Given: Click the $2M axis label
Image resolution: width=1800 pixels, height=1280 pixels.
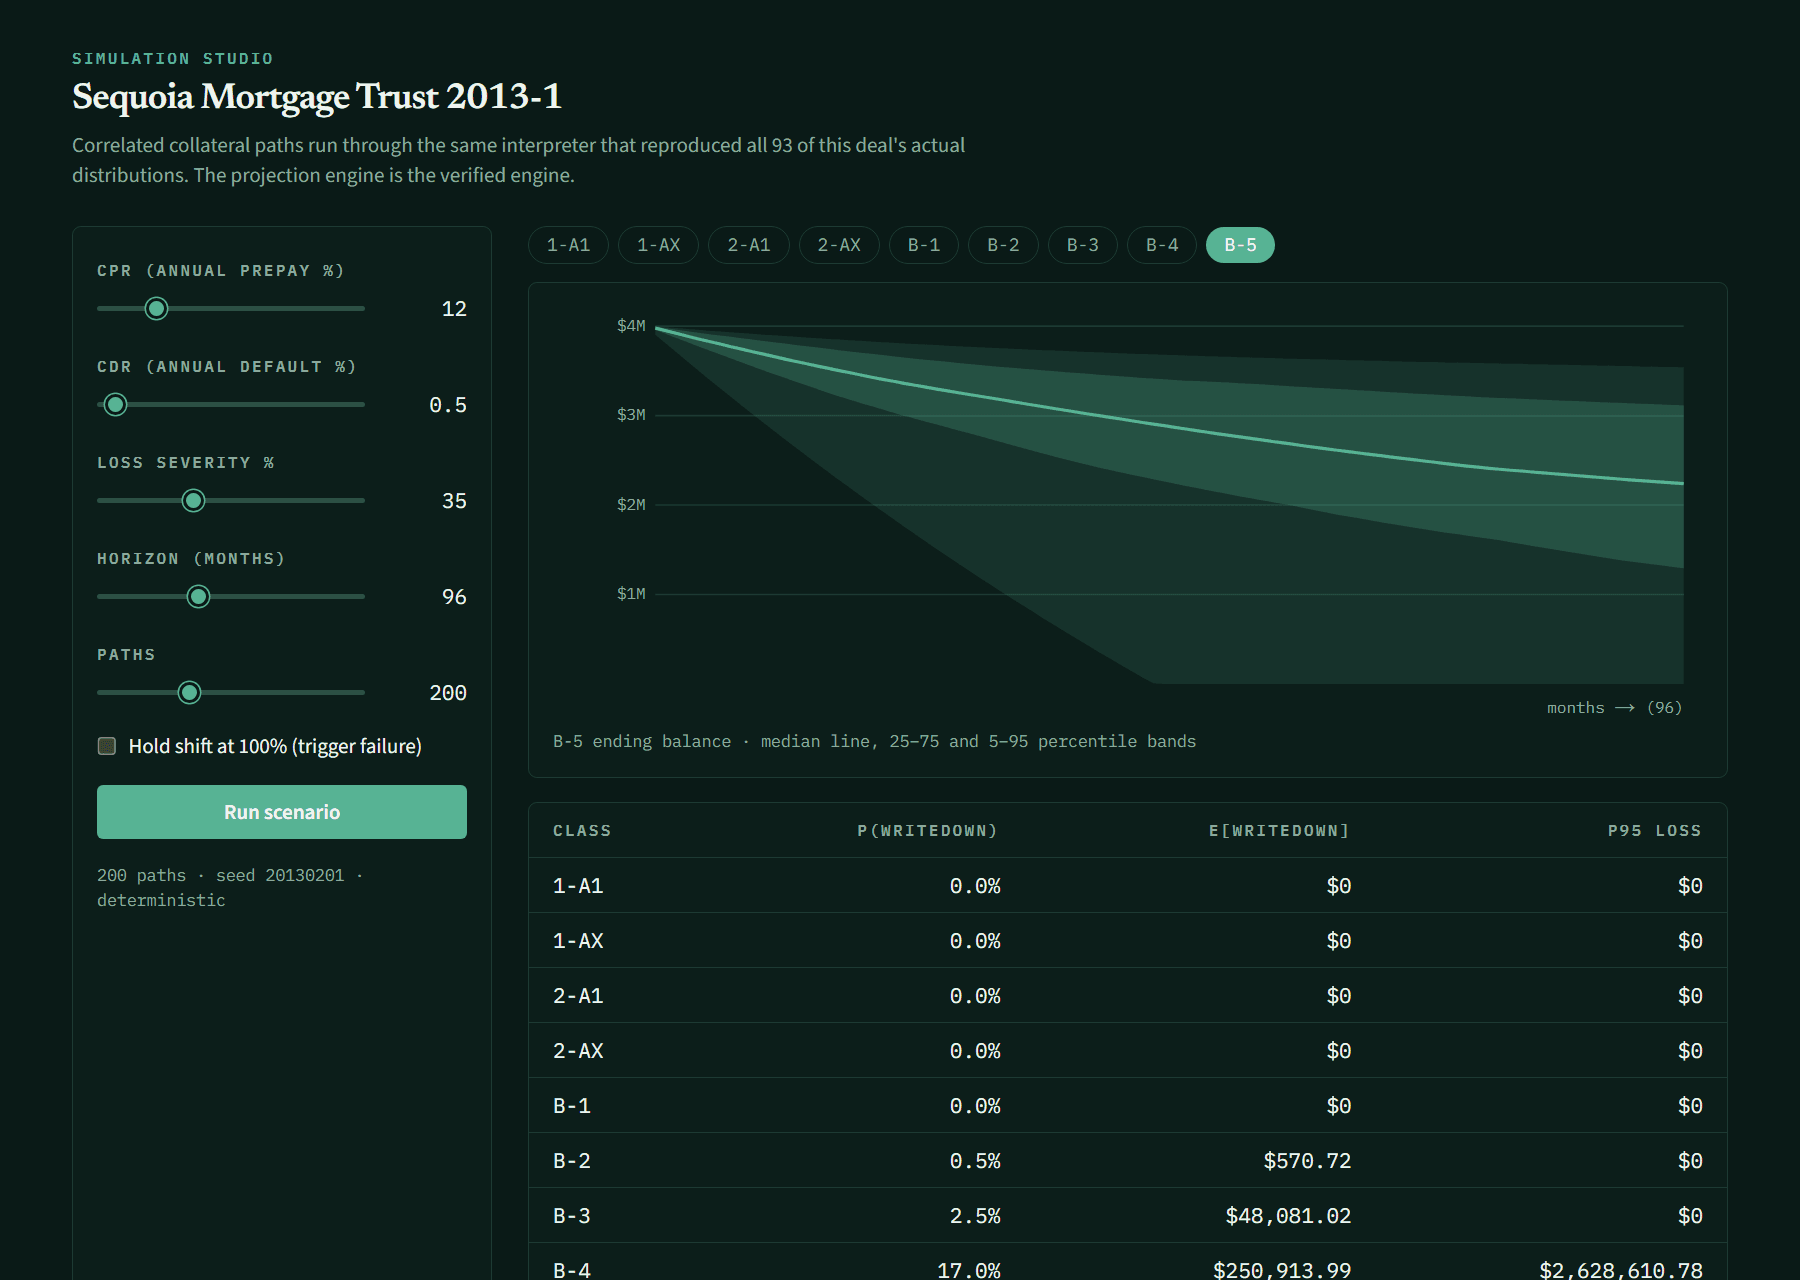Looking at the screenshot, I should (x=631, y=505).
